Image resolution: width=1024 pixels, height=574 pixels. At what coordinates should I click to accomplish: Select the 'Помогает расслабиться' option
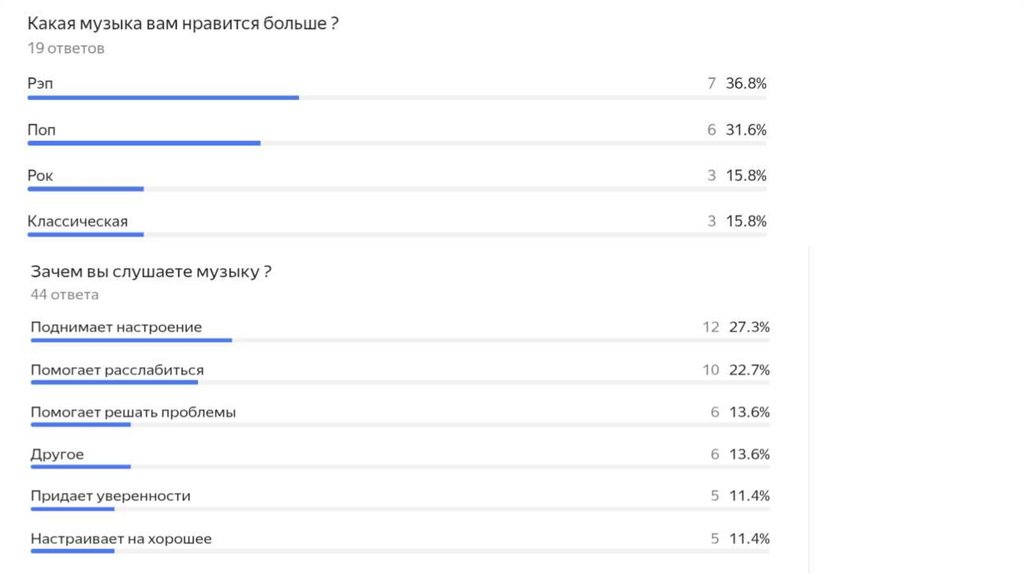[x=117, y=370]
